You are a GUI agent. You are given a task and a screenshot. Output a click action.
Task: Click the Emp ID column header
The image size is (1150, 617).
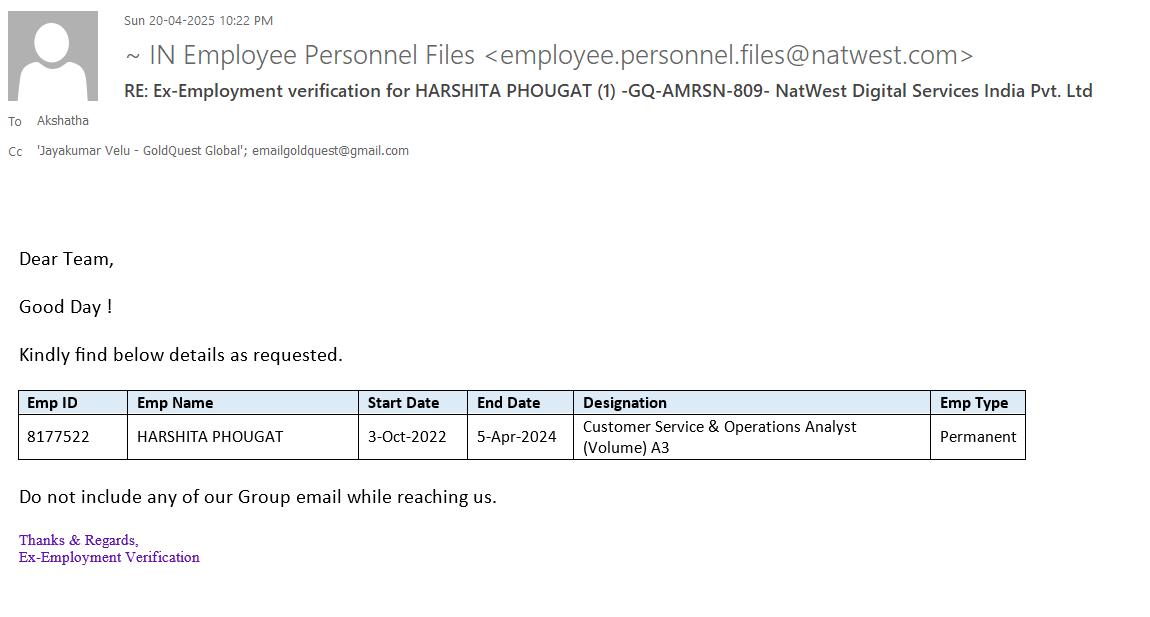[52, 403]
